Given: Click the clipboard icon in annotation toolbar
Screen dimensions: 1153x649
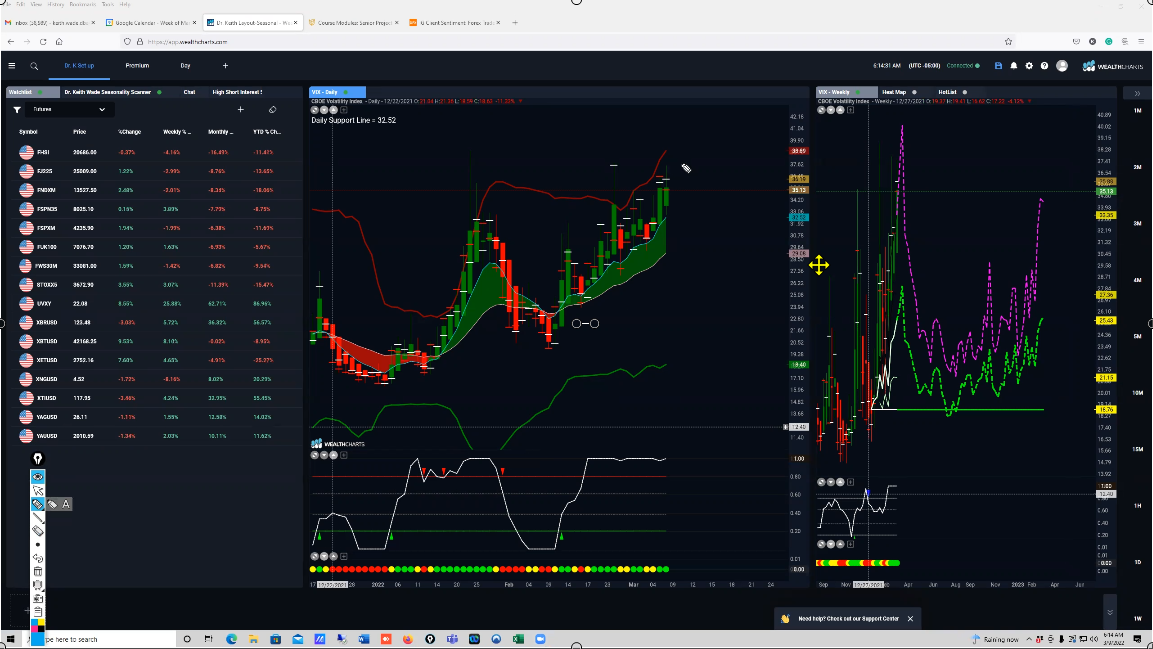Looking at the screenshot, I should tap(38, 611).
